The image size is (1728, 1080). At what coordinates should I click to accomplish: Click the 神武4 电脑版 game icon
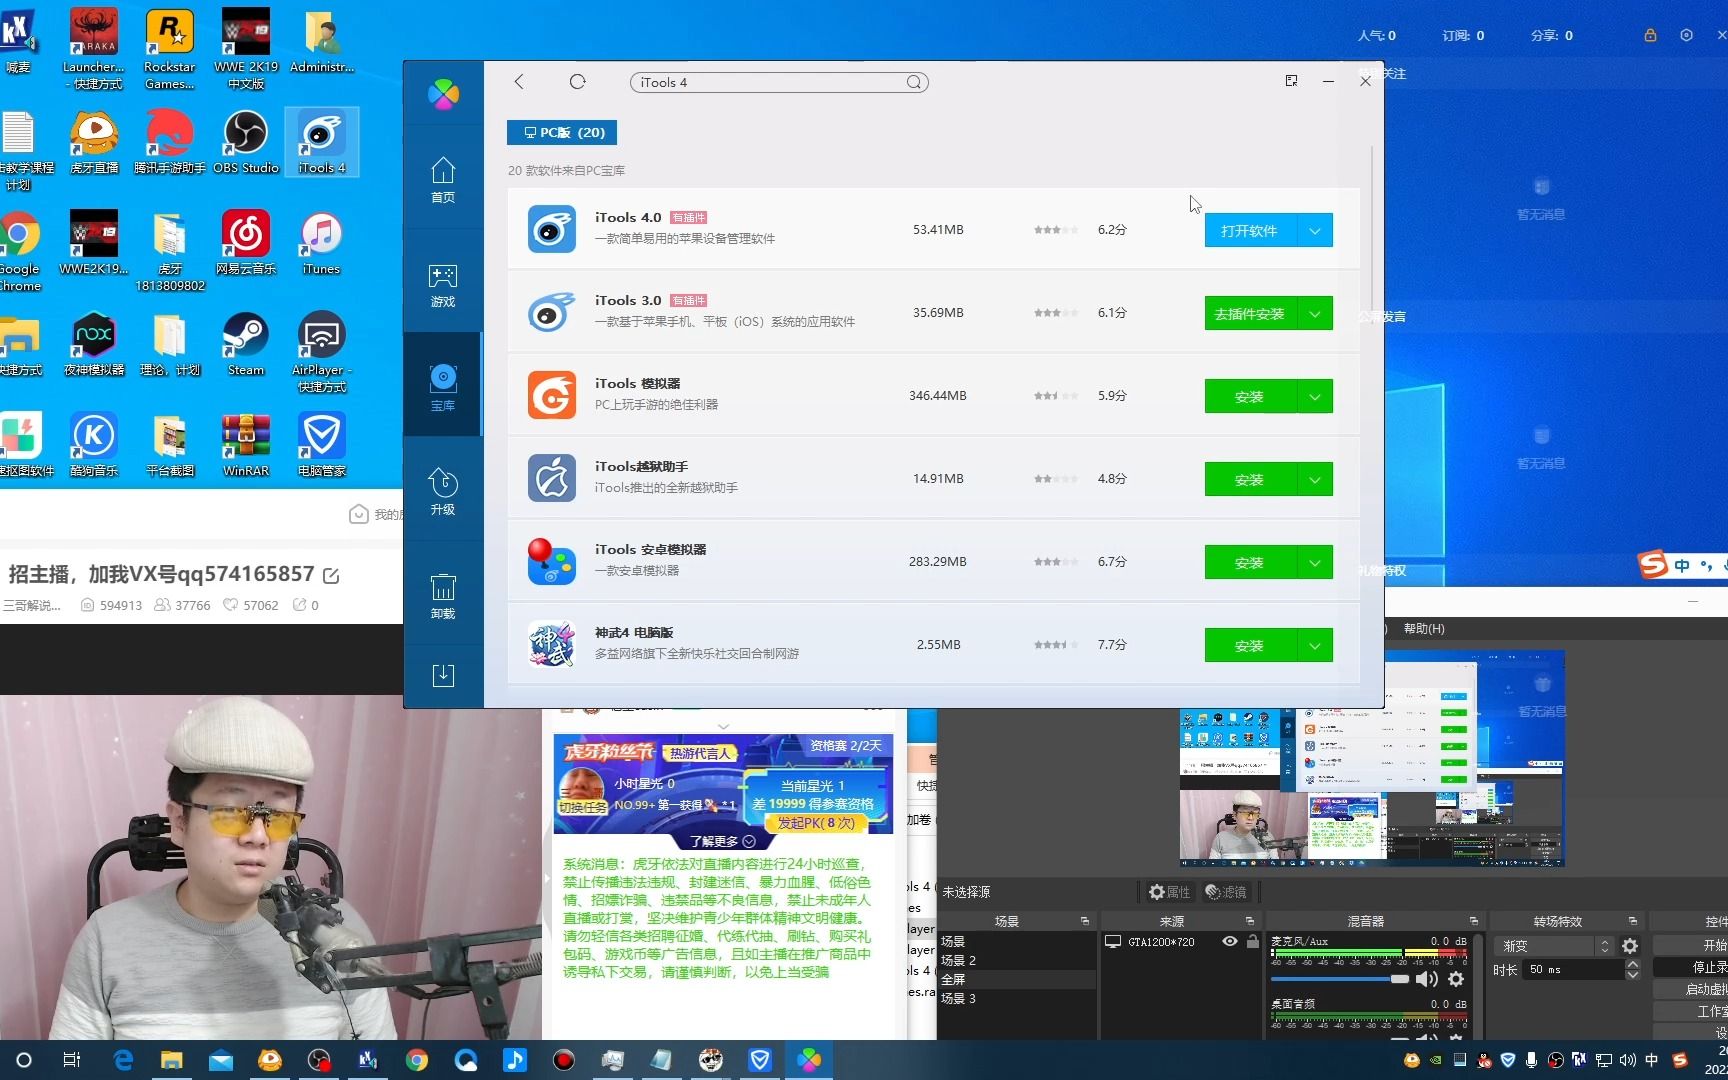(x=552, y=644)
